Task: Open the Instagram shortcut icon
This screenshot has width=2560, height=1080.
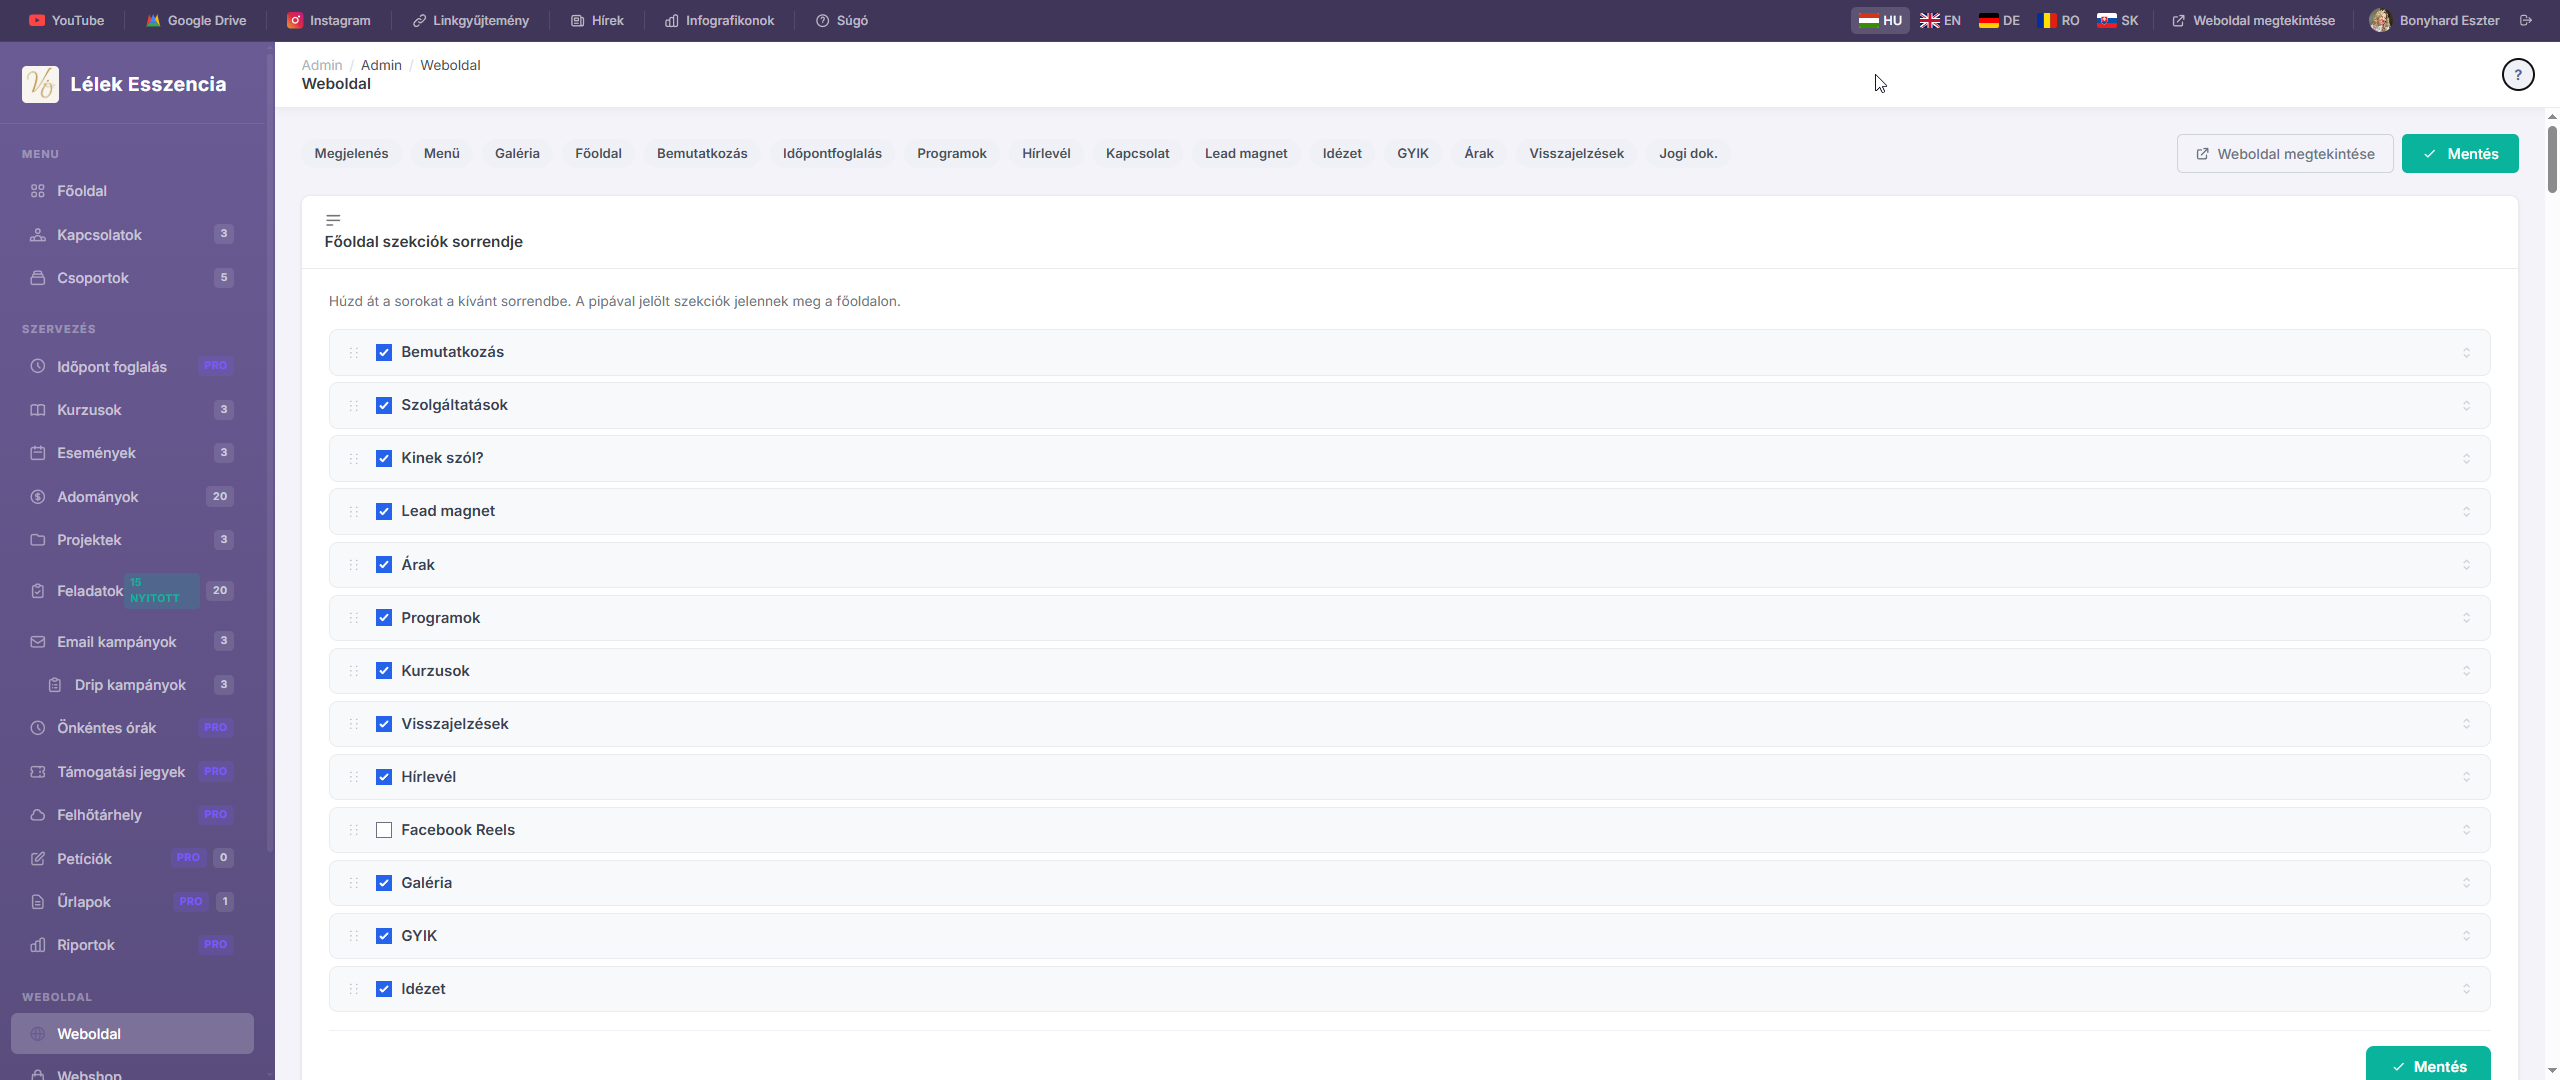Action: coord(295,20)
